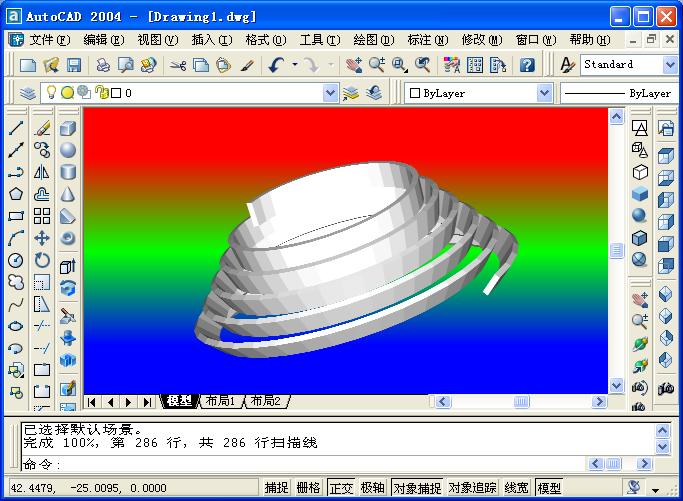Open the 绘图(D) menu
The width and height of the screenshot is (683, 501).
tap(374, 40)
